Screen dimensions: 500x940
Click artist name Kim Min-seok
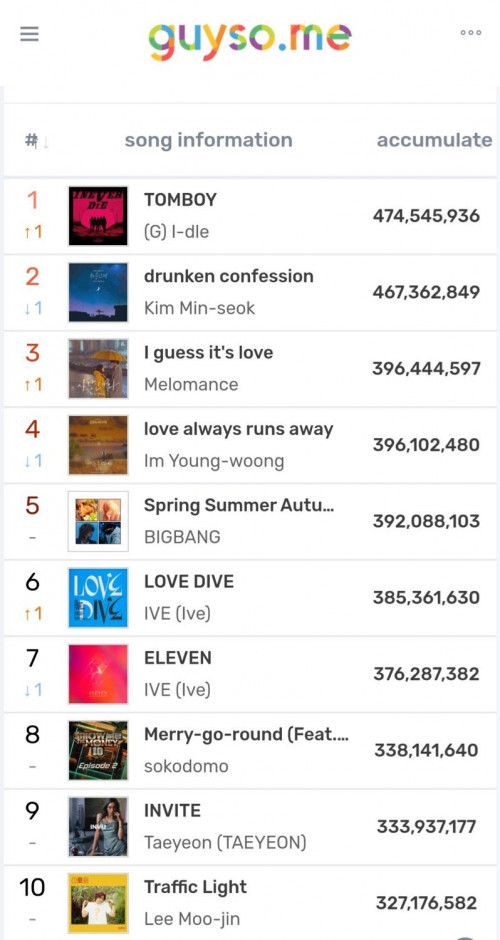200,308
